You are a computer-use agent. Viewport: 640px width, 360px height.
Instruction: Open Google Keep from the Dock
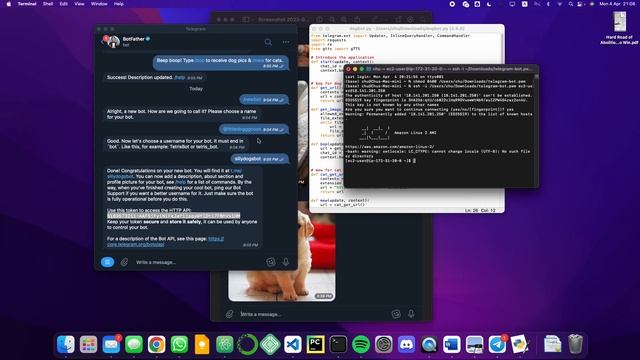pyautogui.click(x=202, y=344)
